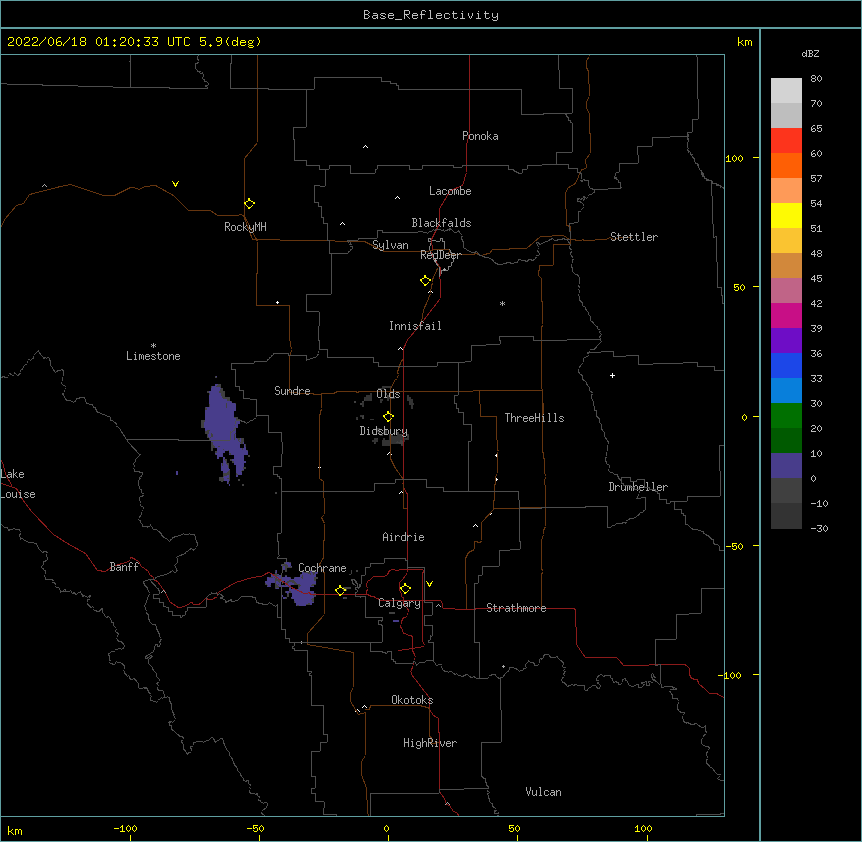Click the asterisk marker above Limestone label
862x842 pixels.
[153, 345]
